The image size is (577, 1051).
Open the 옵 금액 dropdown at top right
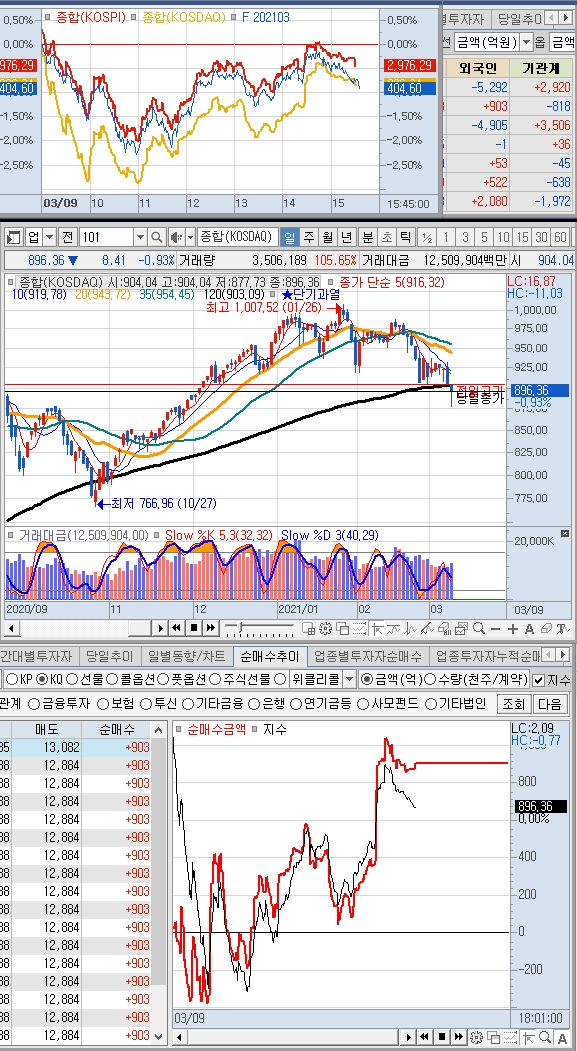tap(562, 42)
